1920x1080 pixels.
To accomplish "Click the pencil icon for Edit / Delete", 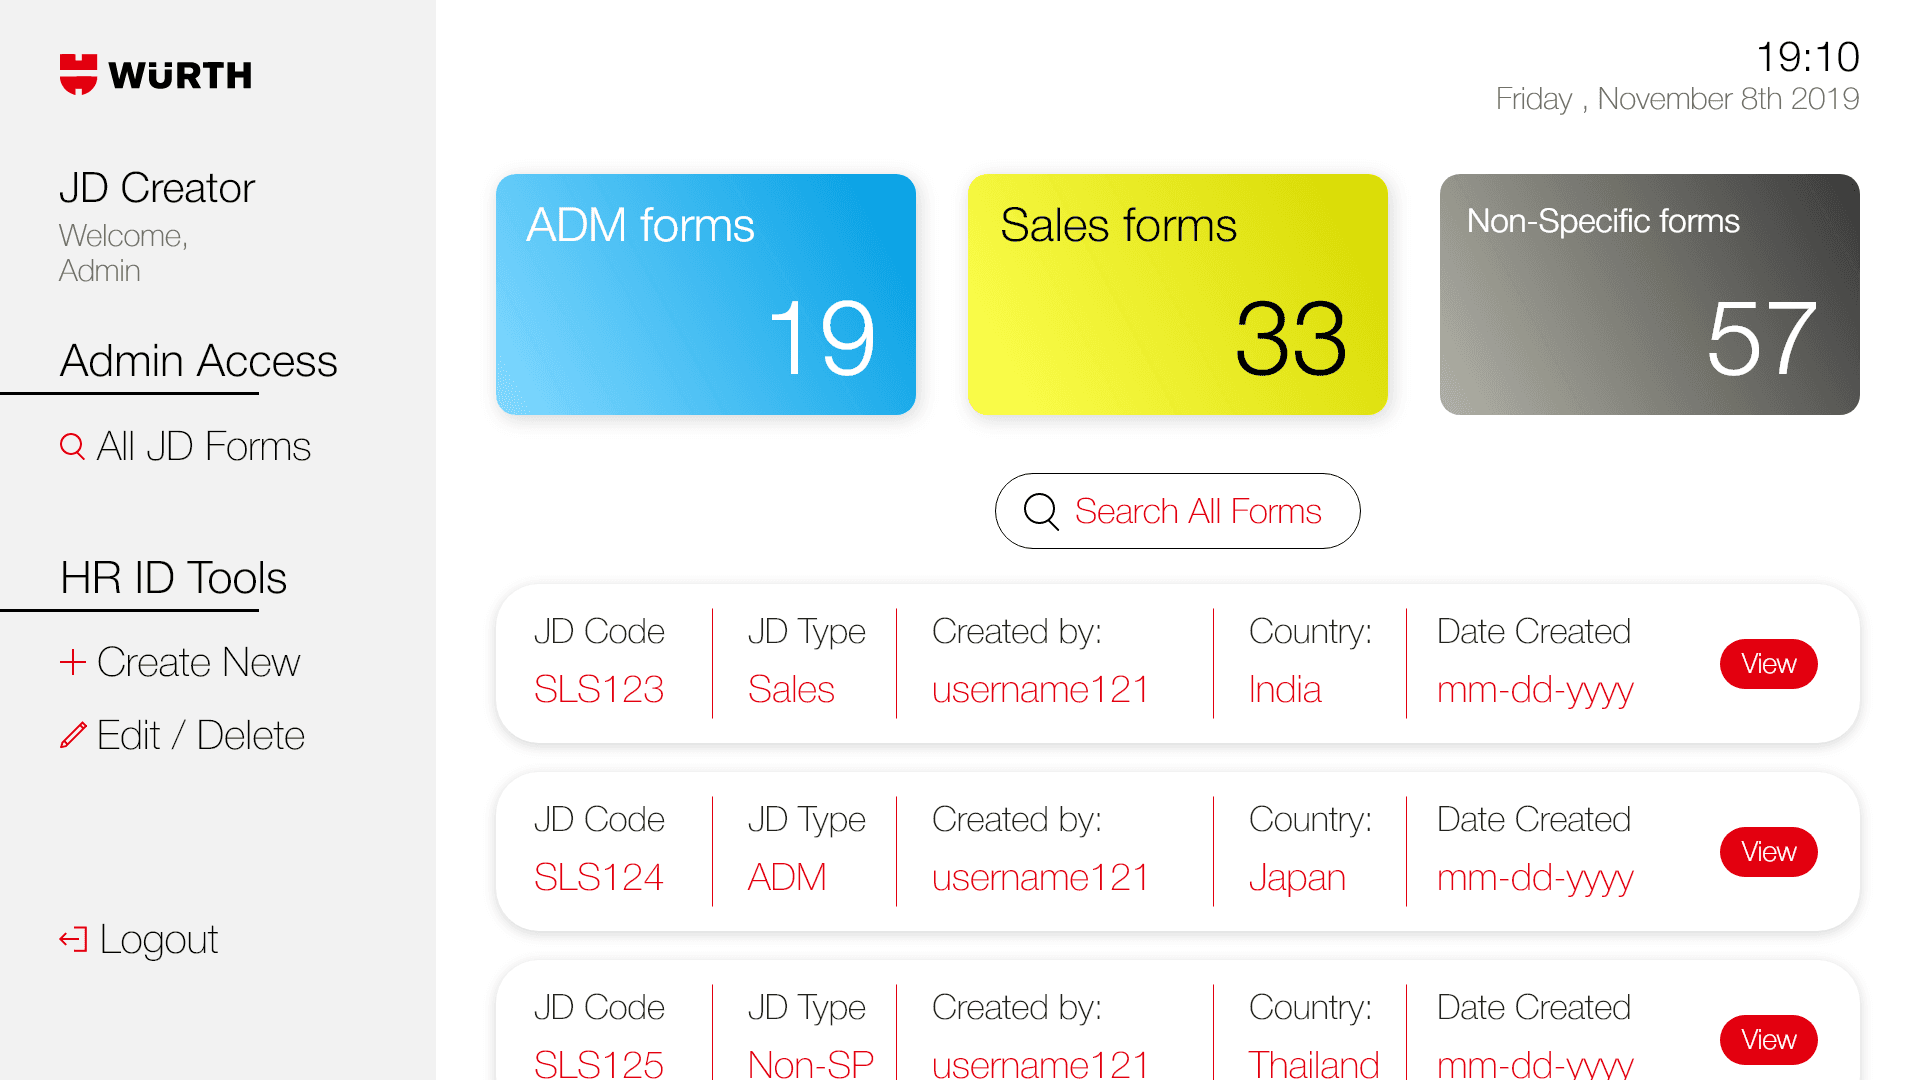I will pyautogui.click(x=72, y=736).
